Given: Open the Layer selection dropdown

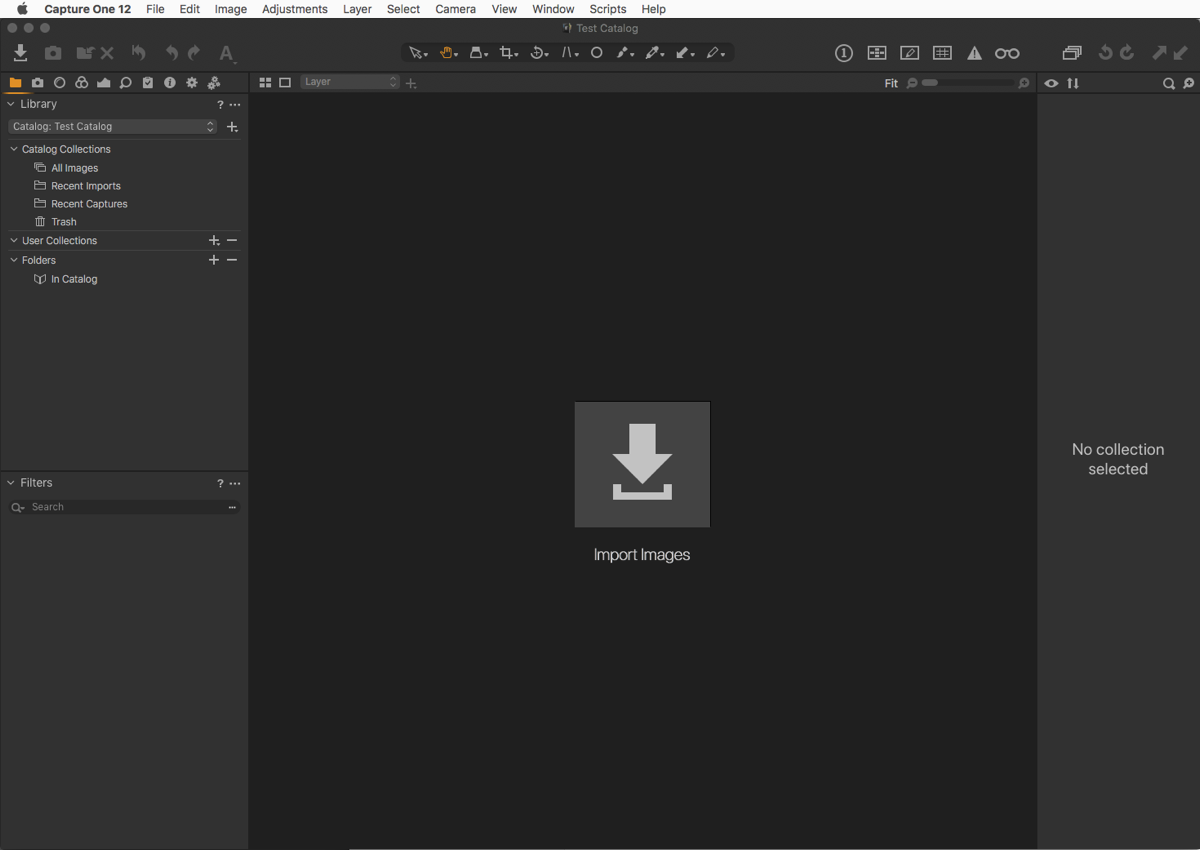Looking at the screenshot, I should [350, 82].
